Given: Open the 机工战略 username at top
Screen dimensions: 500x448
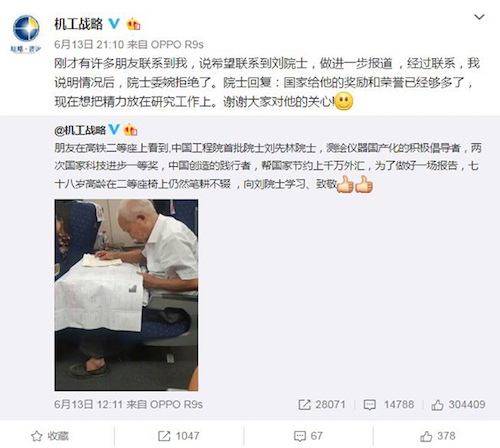Looking at the screenshot, I should [78, 24].
